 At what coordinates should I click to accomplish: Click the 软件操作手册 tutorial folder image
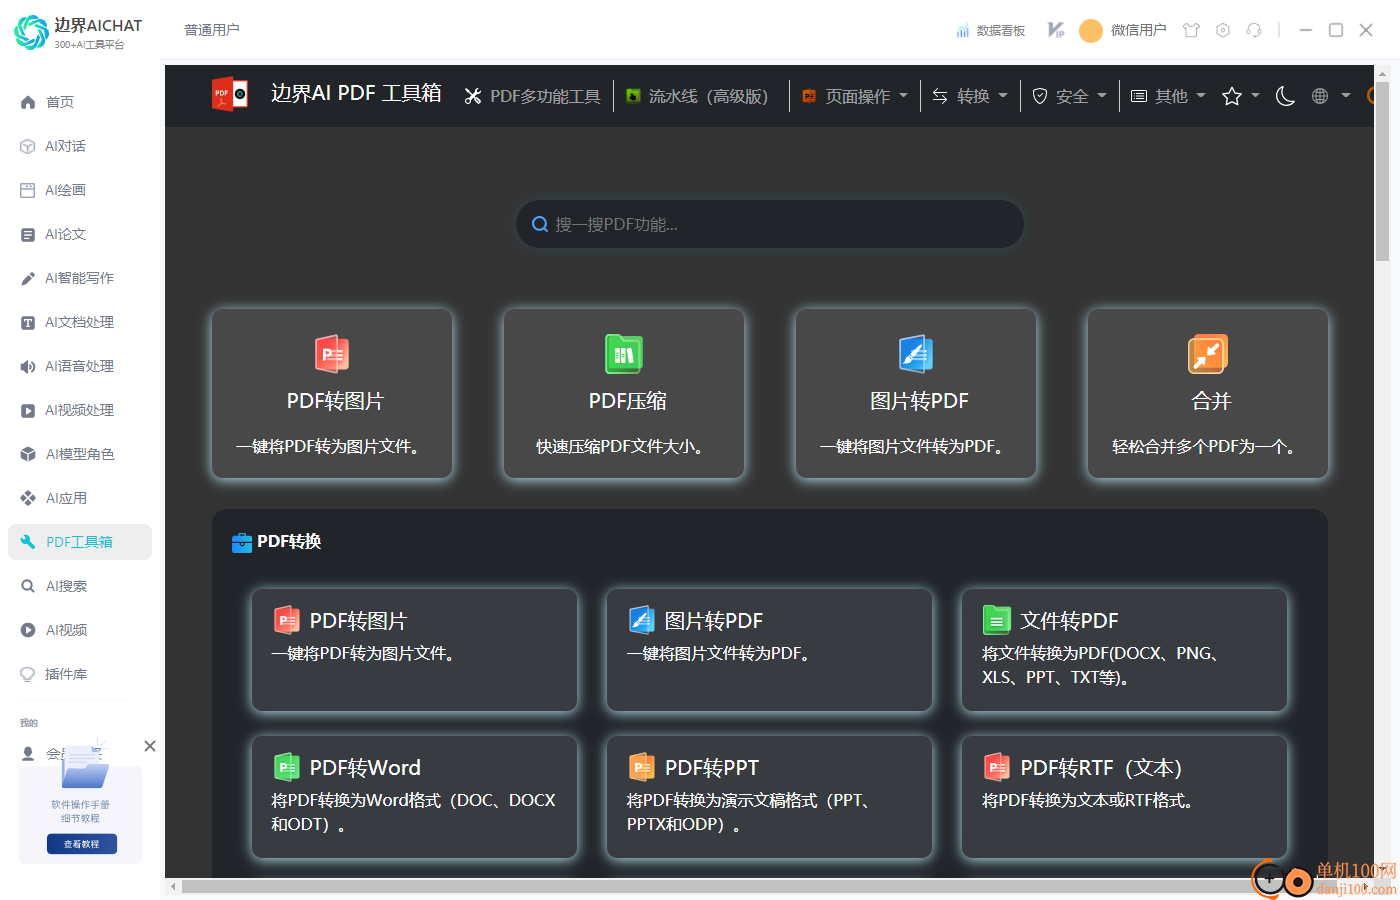84,768
